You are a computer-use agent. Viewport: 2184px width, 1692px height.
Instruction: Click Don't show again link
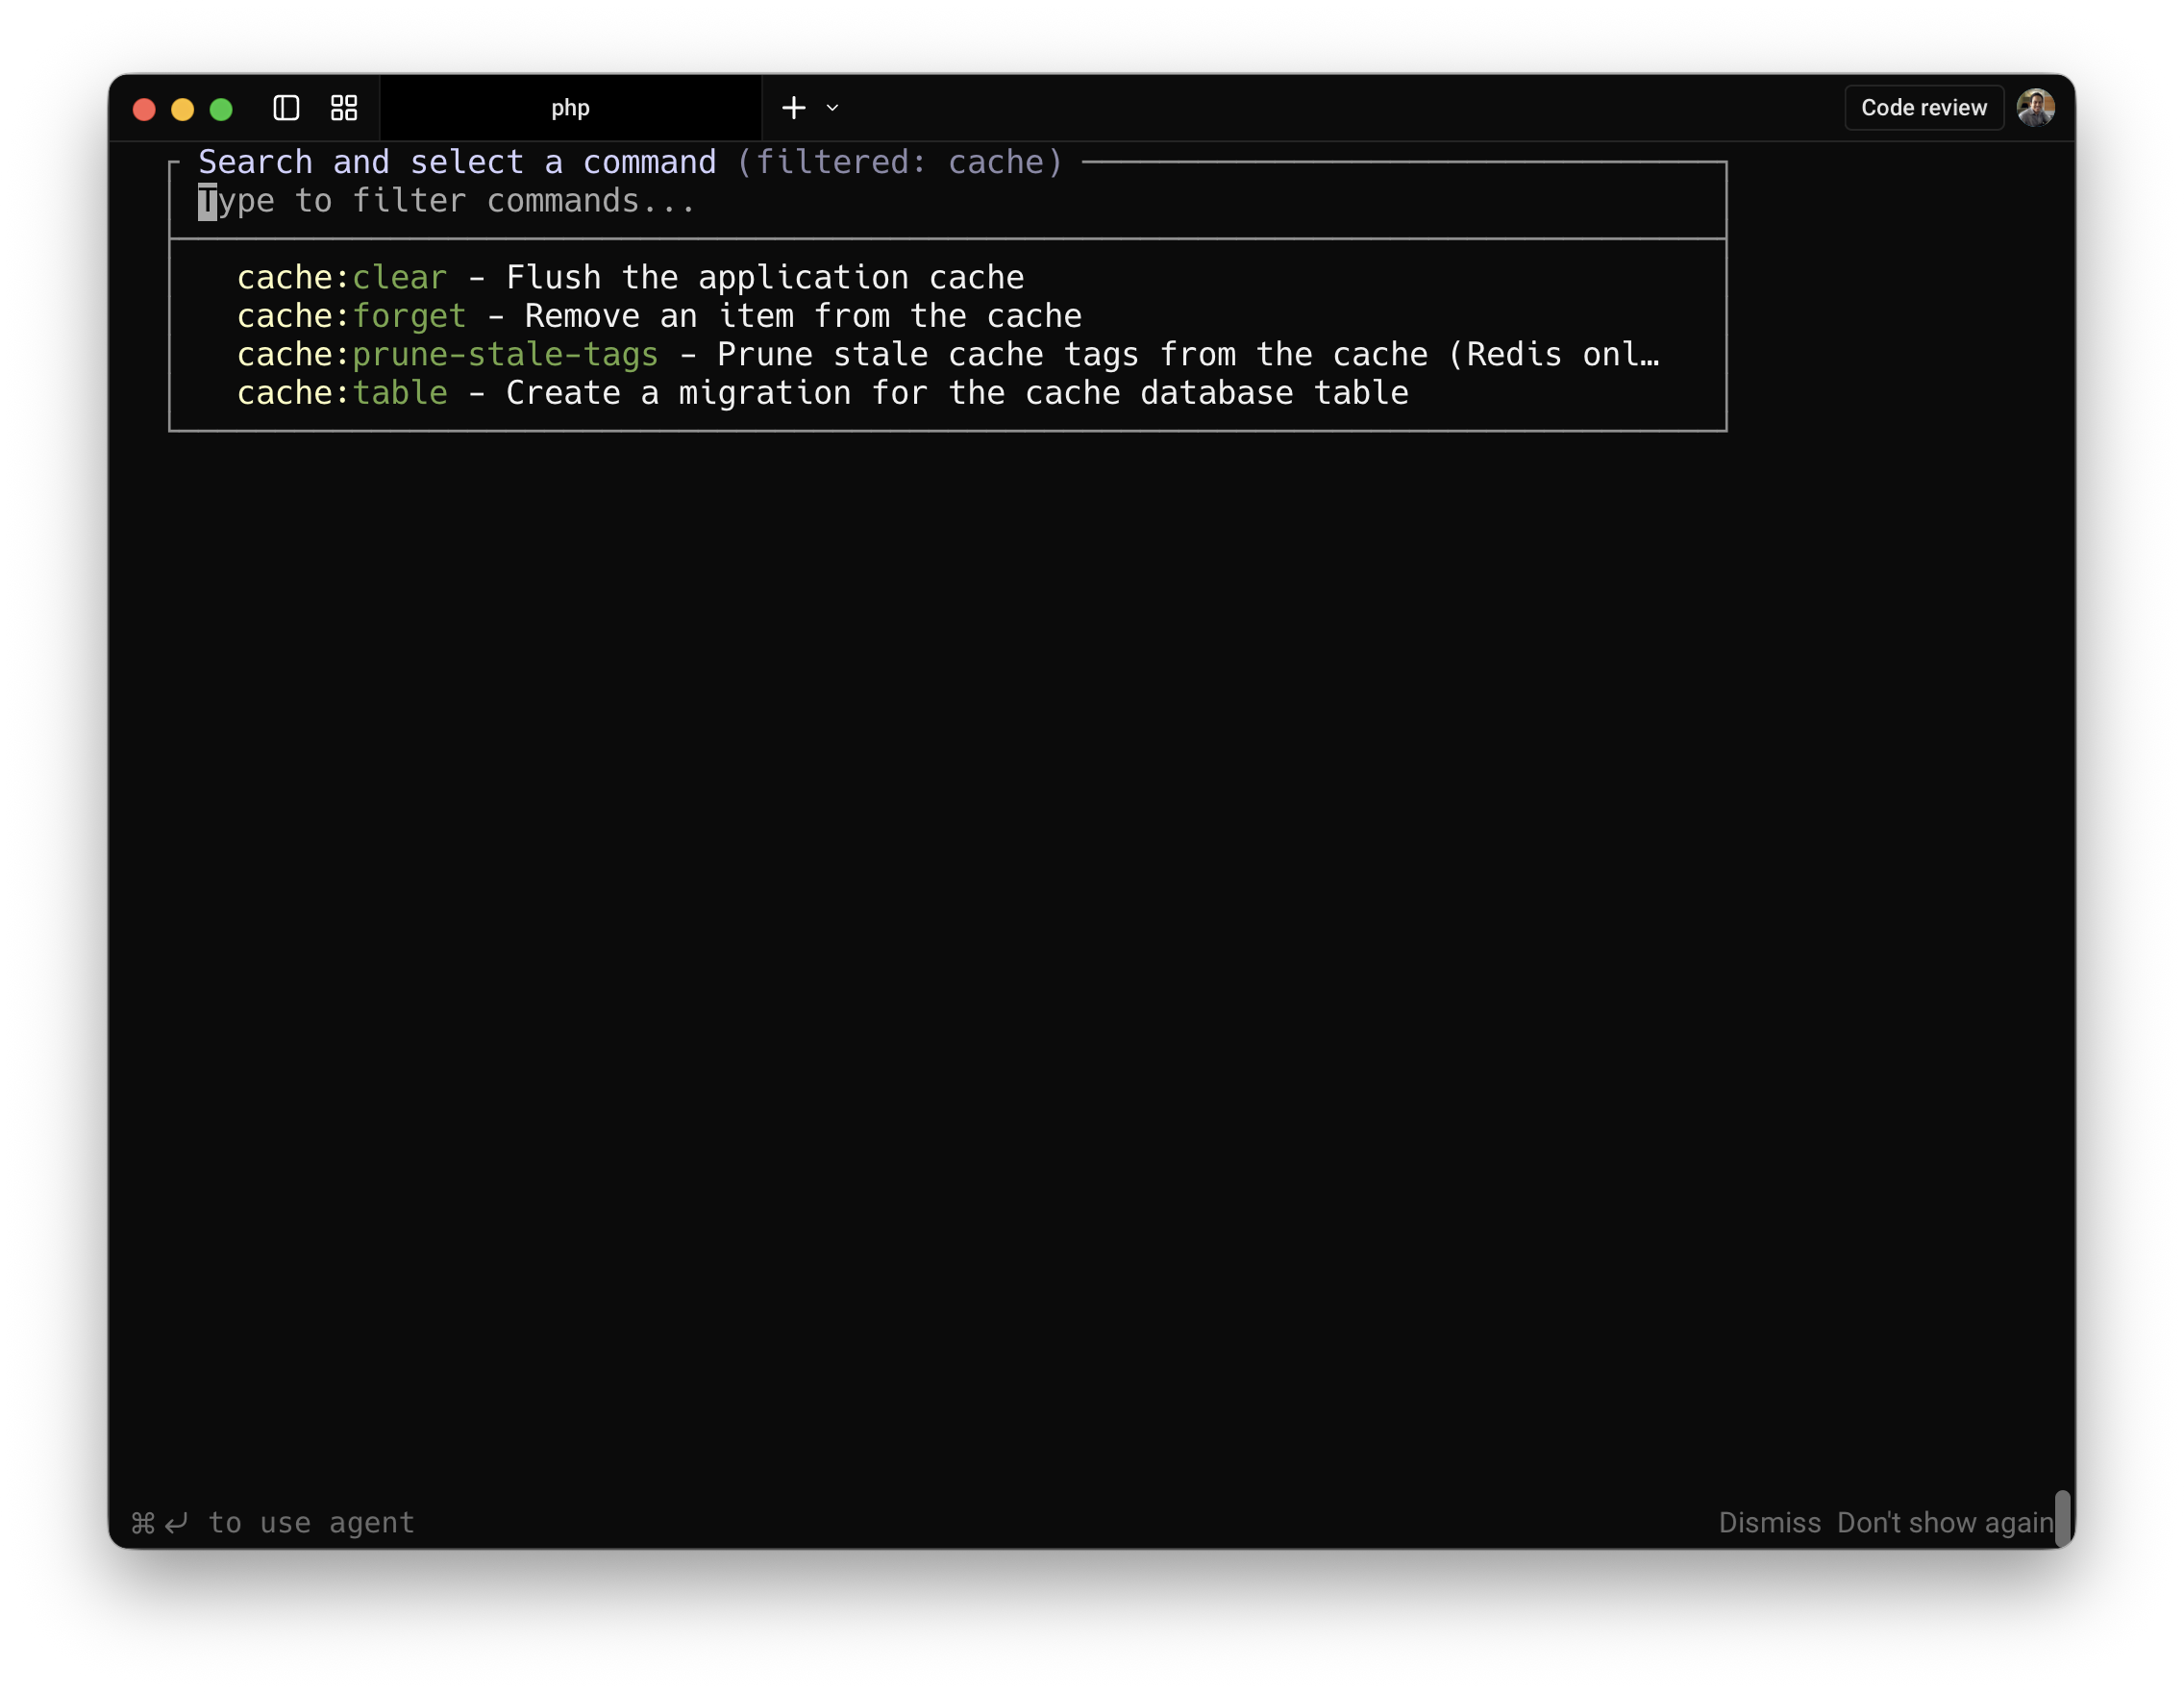(1945, 1522)
